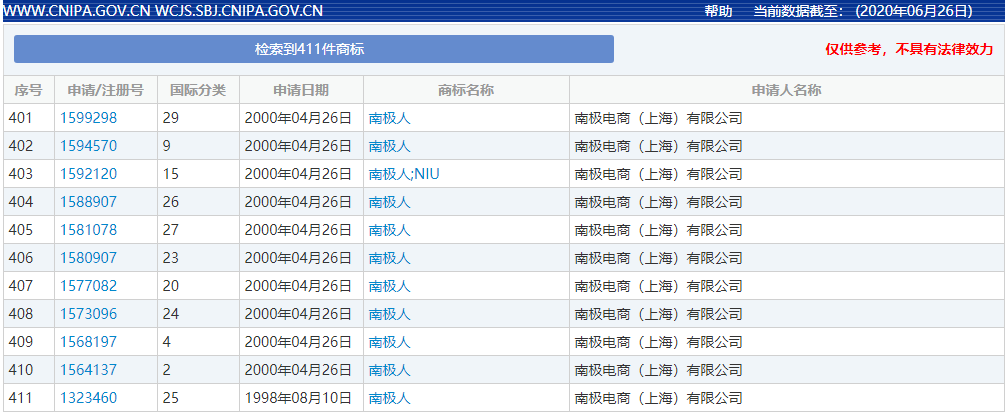This screenshot has width=1007, height=415.
Task: Click the 国际分类 column header
Action: pos(198,90)
